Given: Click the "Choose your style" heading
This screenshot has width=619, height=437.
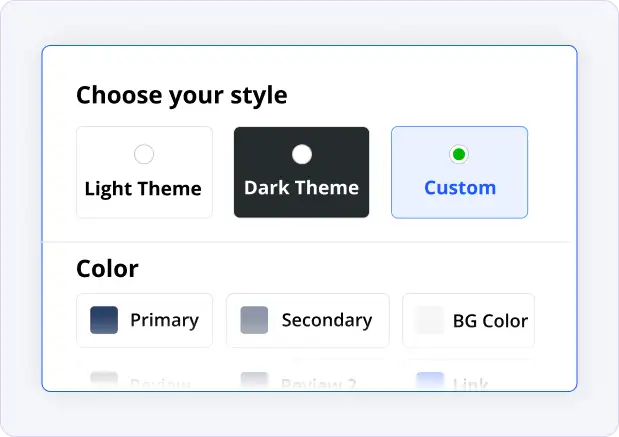Looking at the screenshot, I should coord(181,96).
